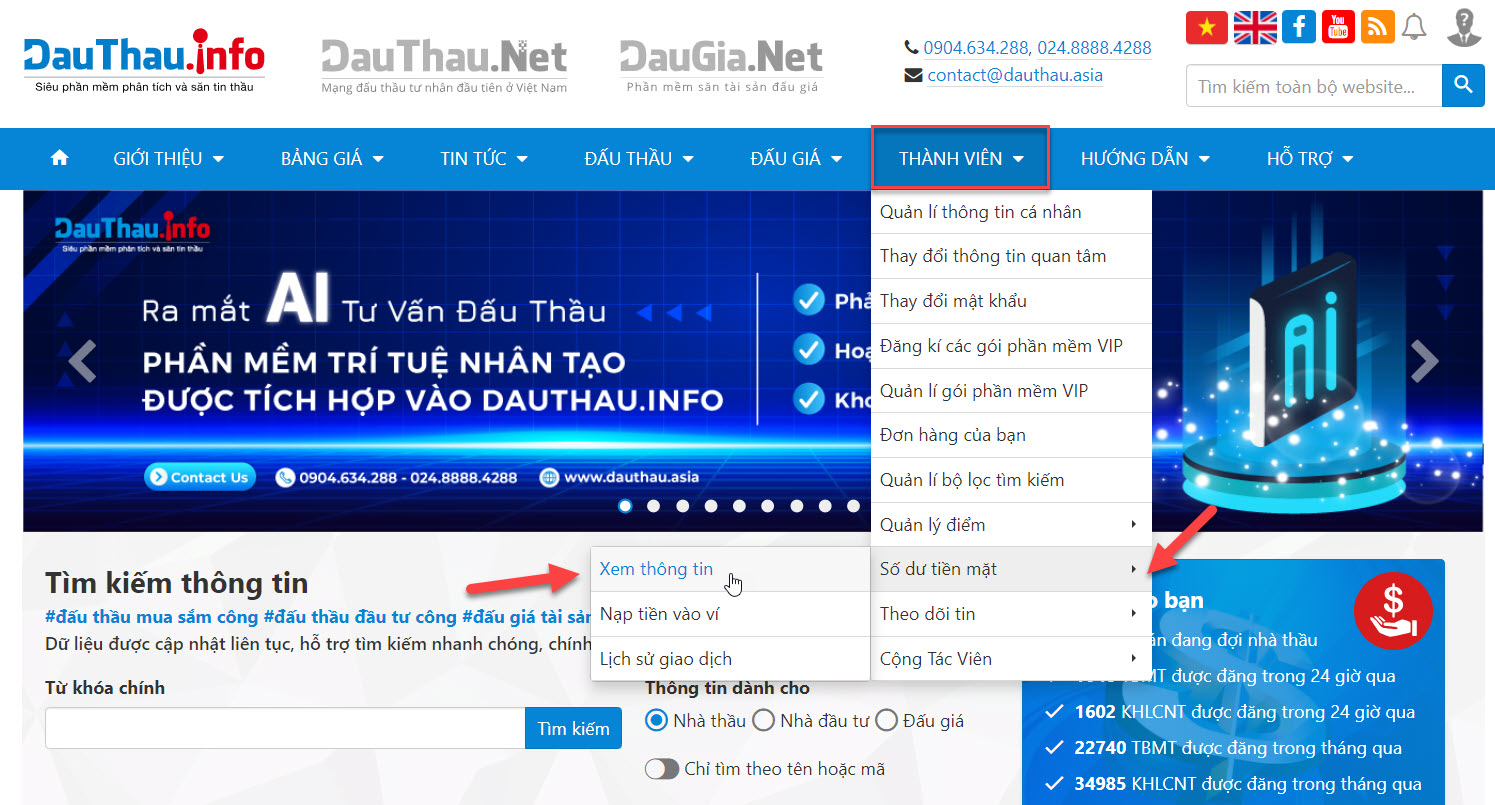Image resolution: width=1495 pixels, height=805 pixels.
Task: Switch language with the UK flag icon
Action: (x=1255, y=27)
